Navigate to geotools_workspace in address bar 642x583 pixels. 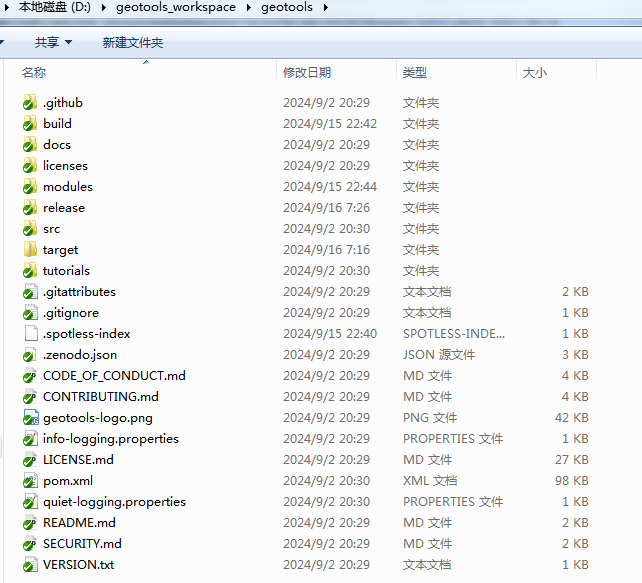[x=176, y=7]
